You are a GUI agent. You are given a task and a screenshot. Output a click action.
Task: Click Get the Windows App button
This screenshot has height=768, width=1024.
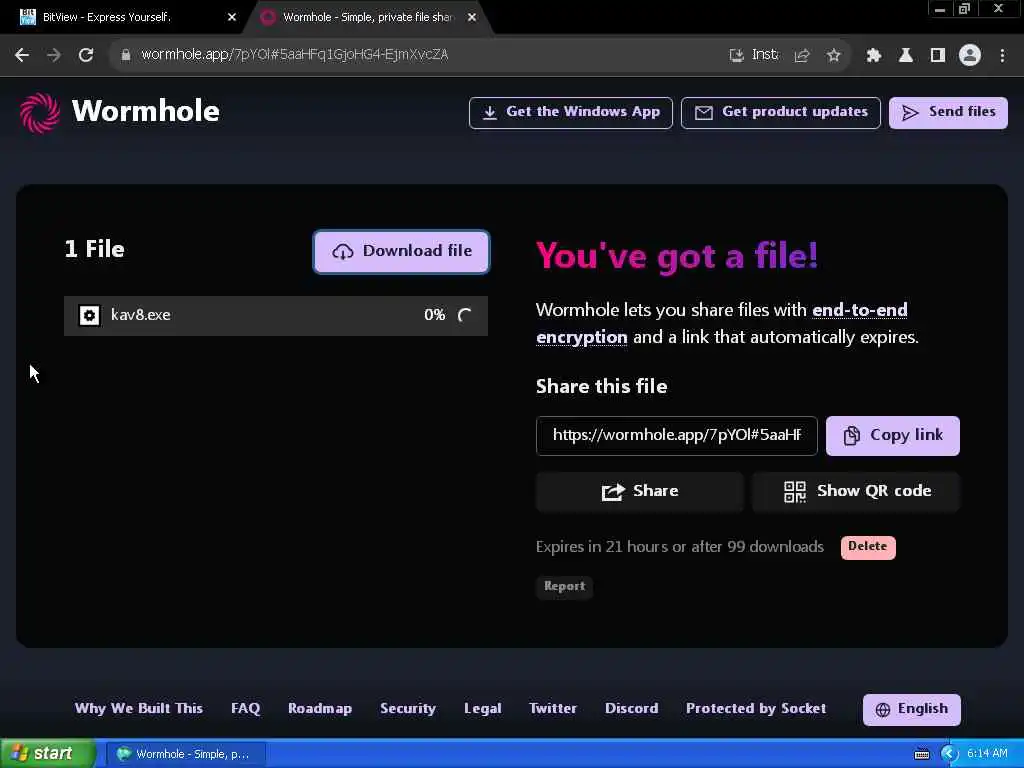[x=571, y=112]
